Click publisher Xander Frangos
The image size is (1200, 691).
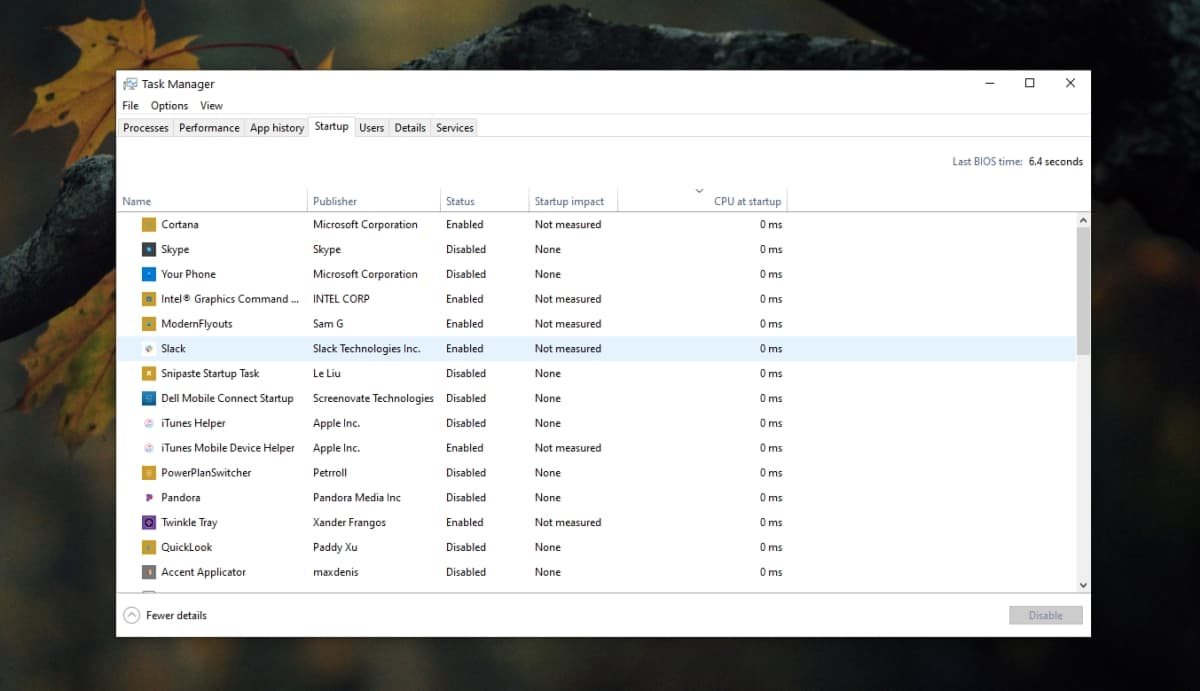[349, 522]
